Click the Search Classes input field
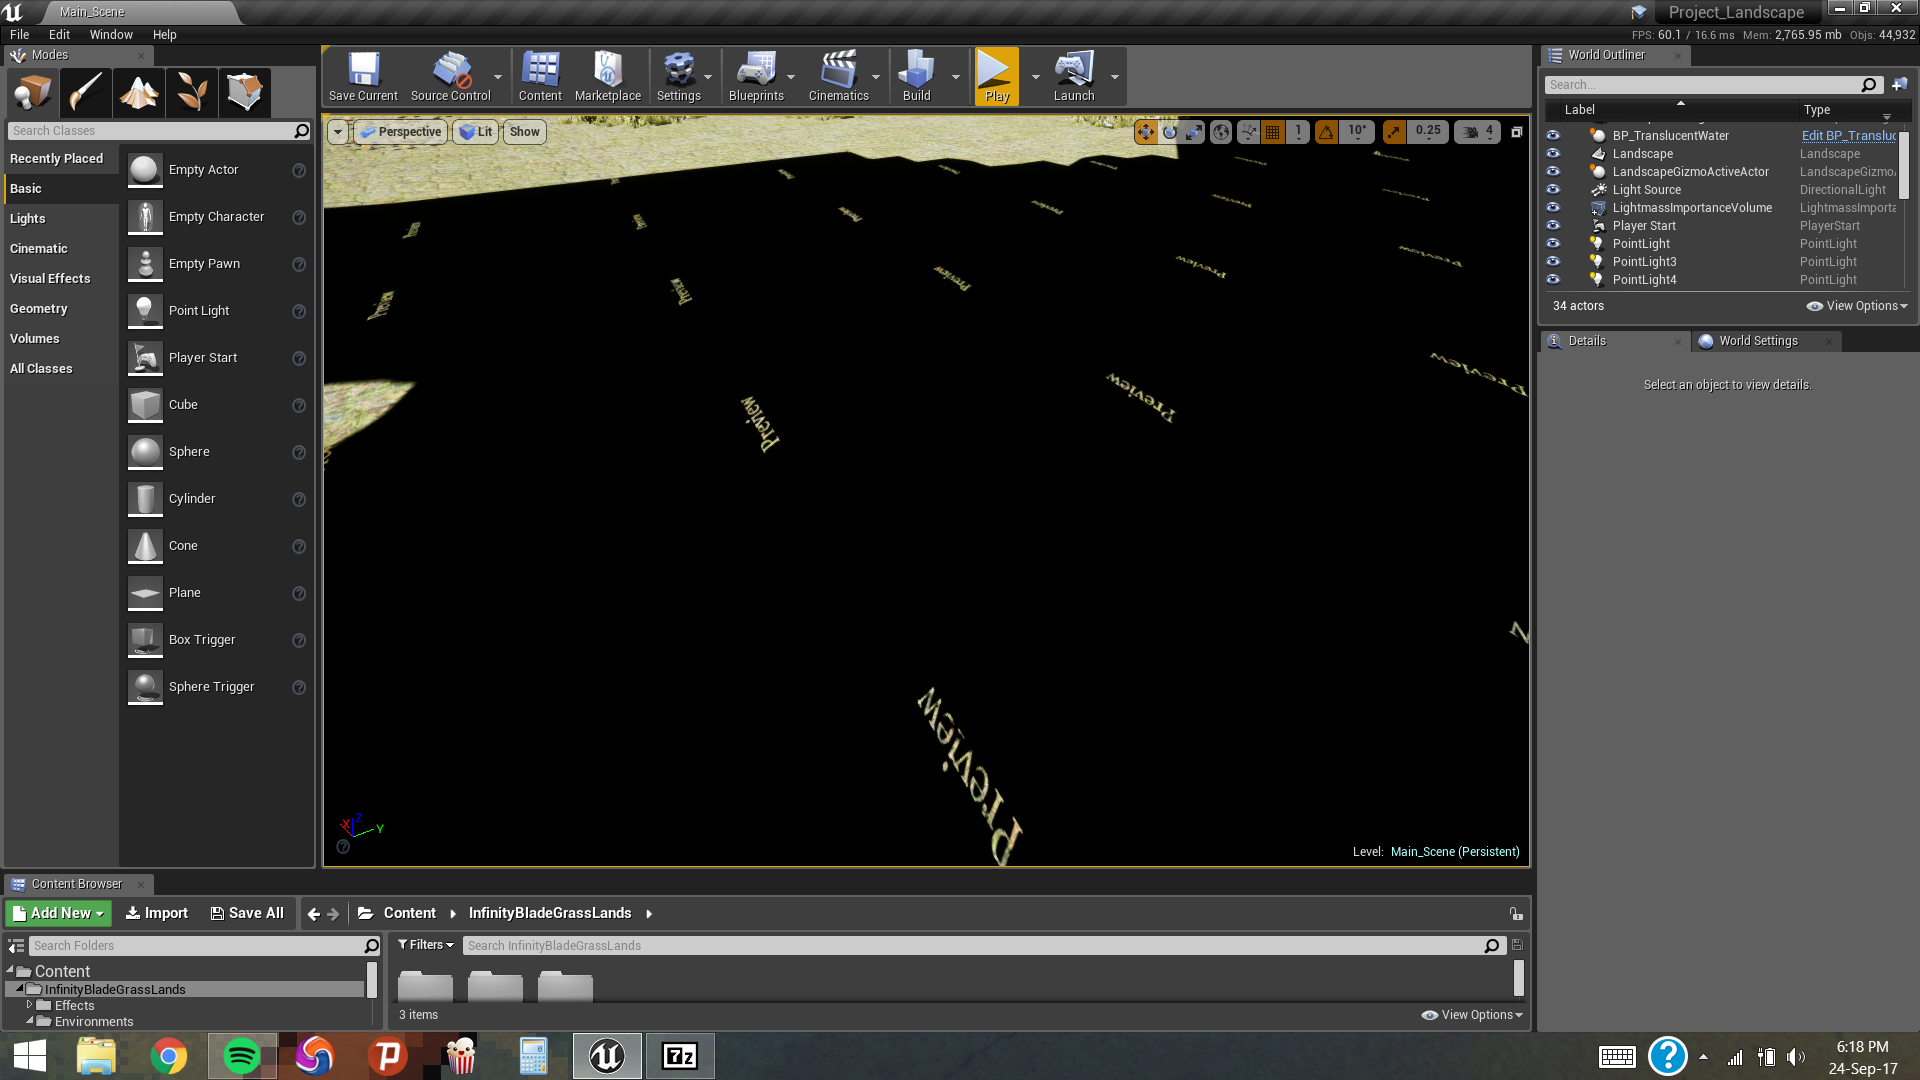Viewport: 1920px width, 1080px height. [150, 131]
